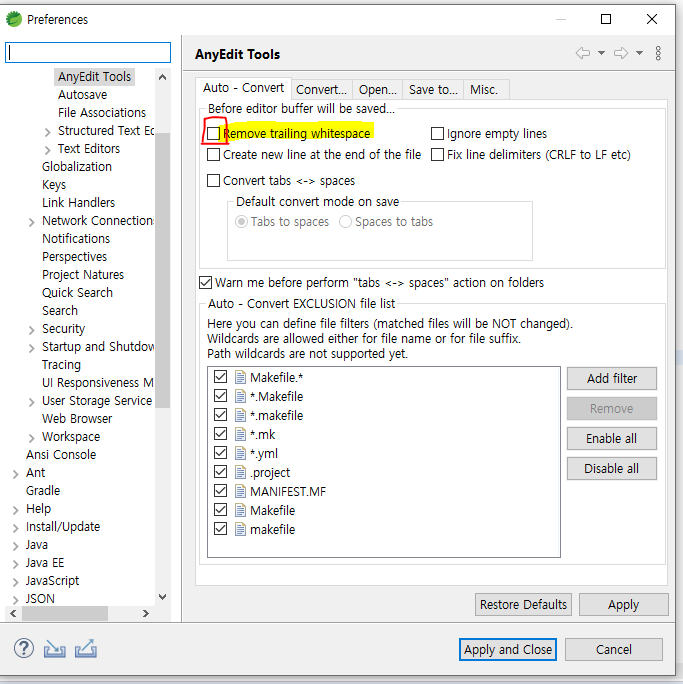Switch to the Misc. tab
Viewport: 683px width, 684px height.
[484, 89]
